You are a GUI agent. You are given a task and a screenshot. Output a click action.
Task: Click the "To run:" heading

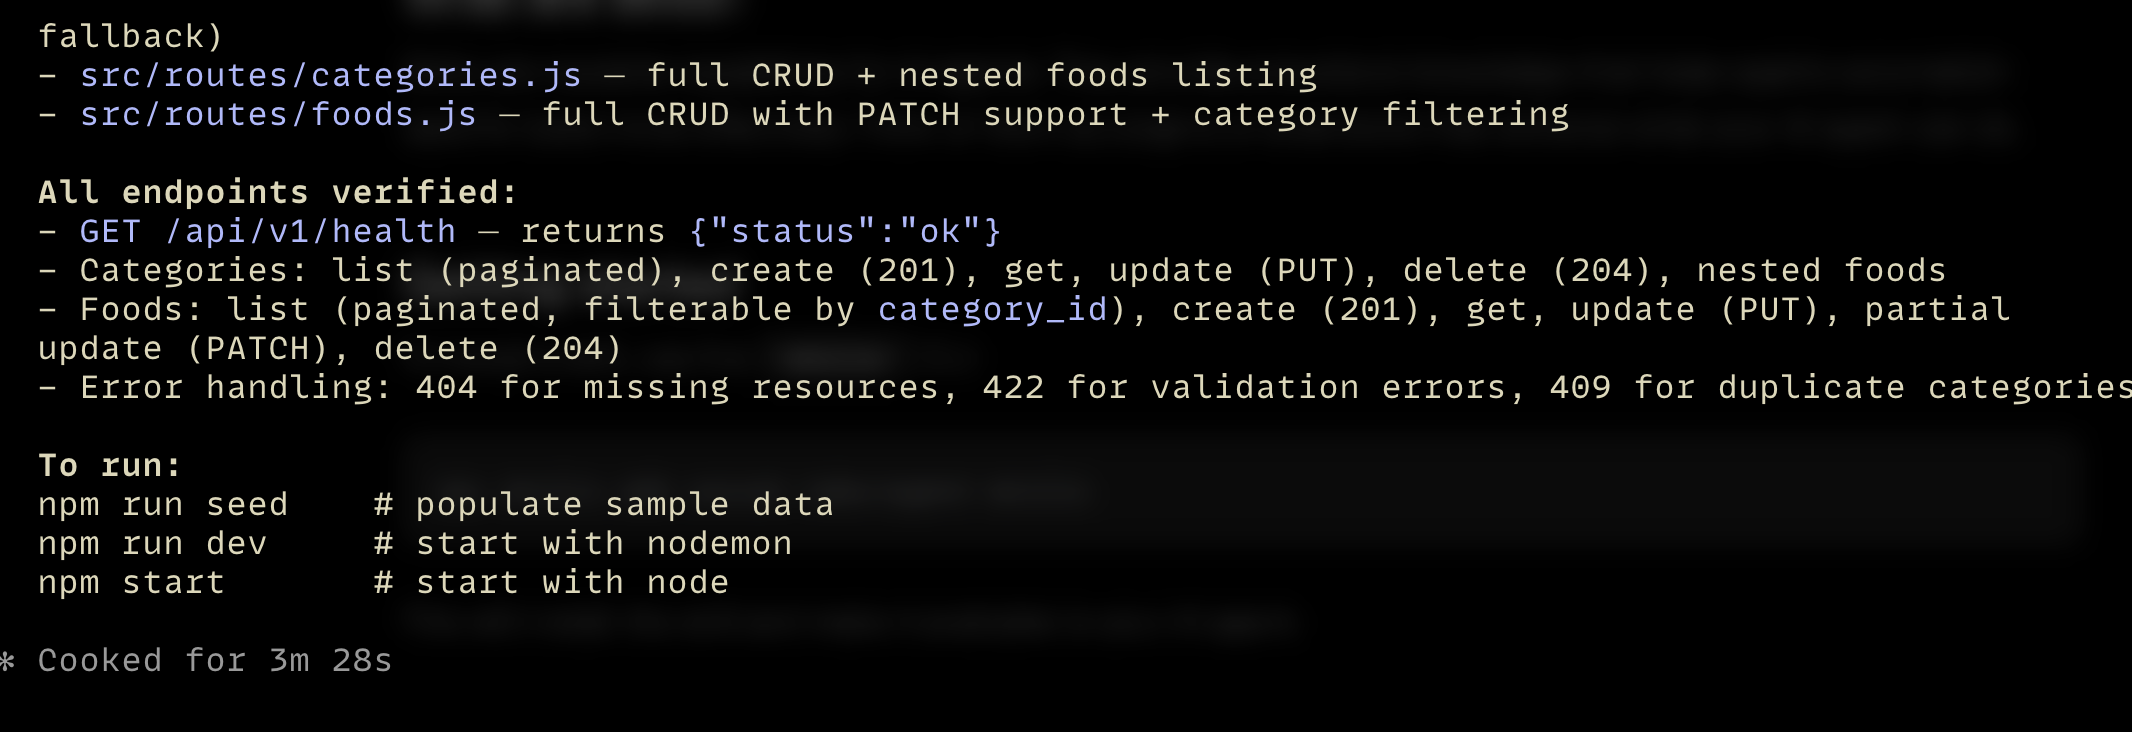pyautogui.click(x=109, y=466)
